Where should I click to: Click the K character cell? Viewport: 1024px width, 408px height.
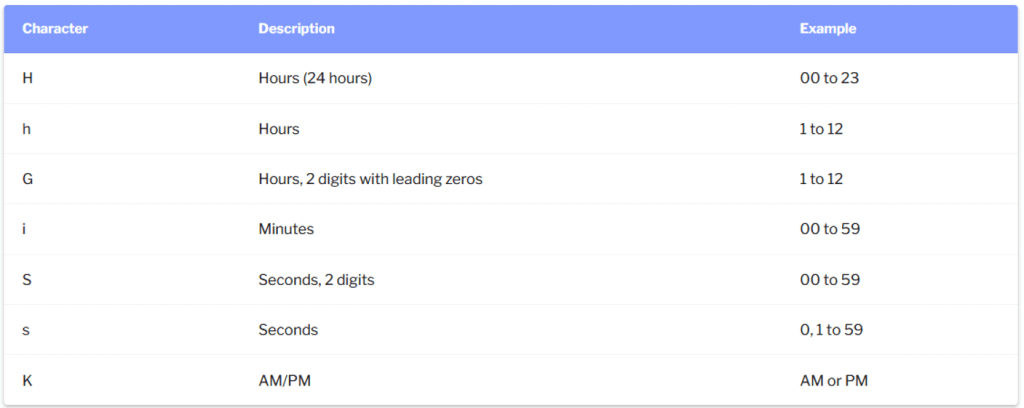click(x=27, y=381)
